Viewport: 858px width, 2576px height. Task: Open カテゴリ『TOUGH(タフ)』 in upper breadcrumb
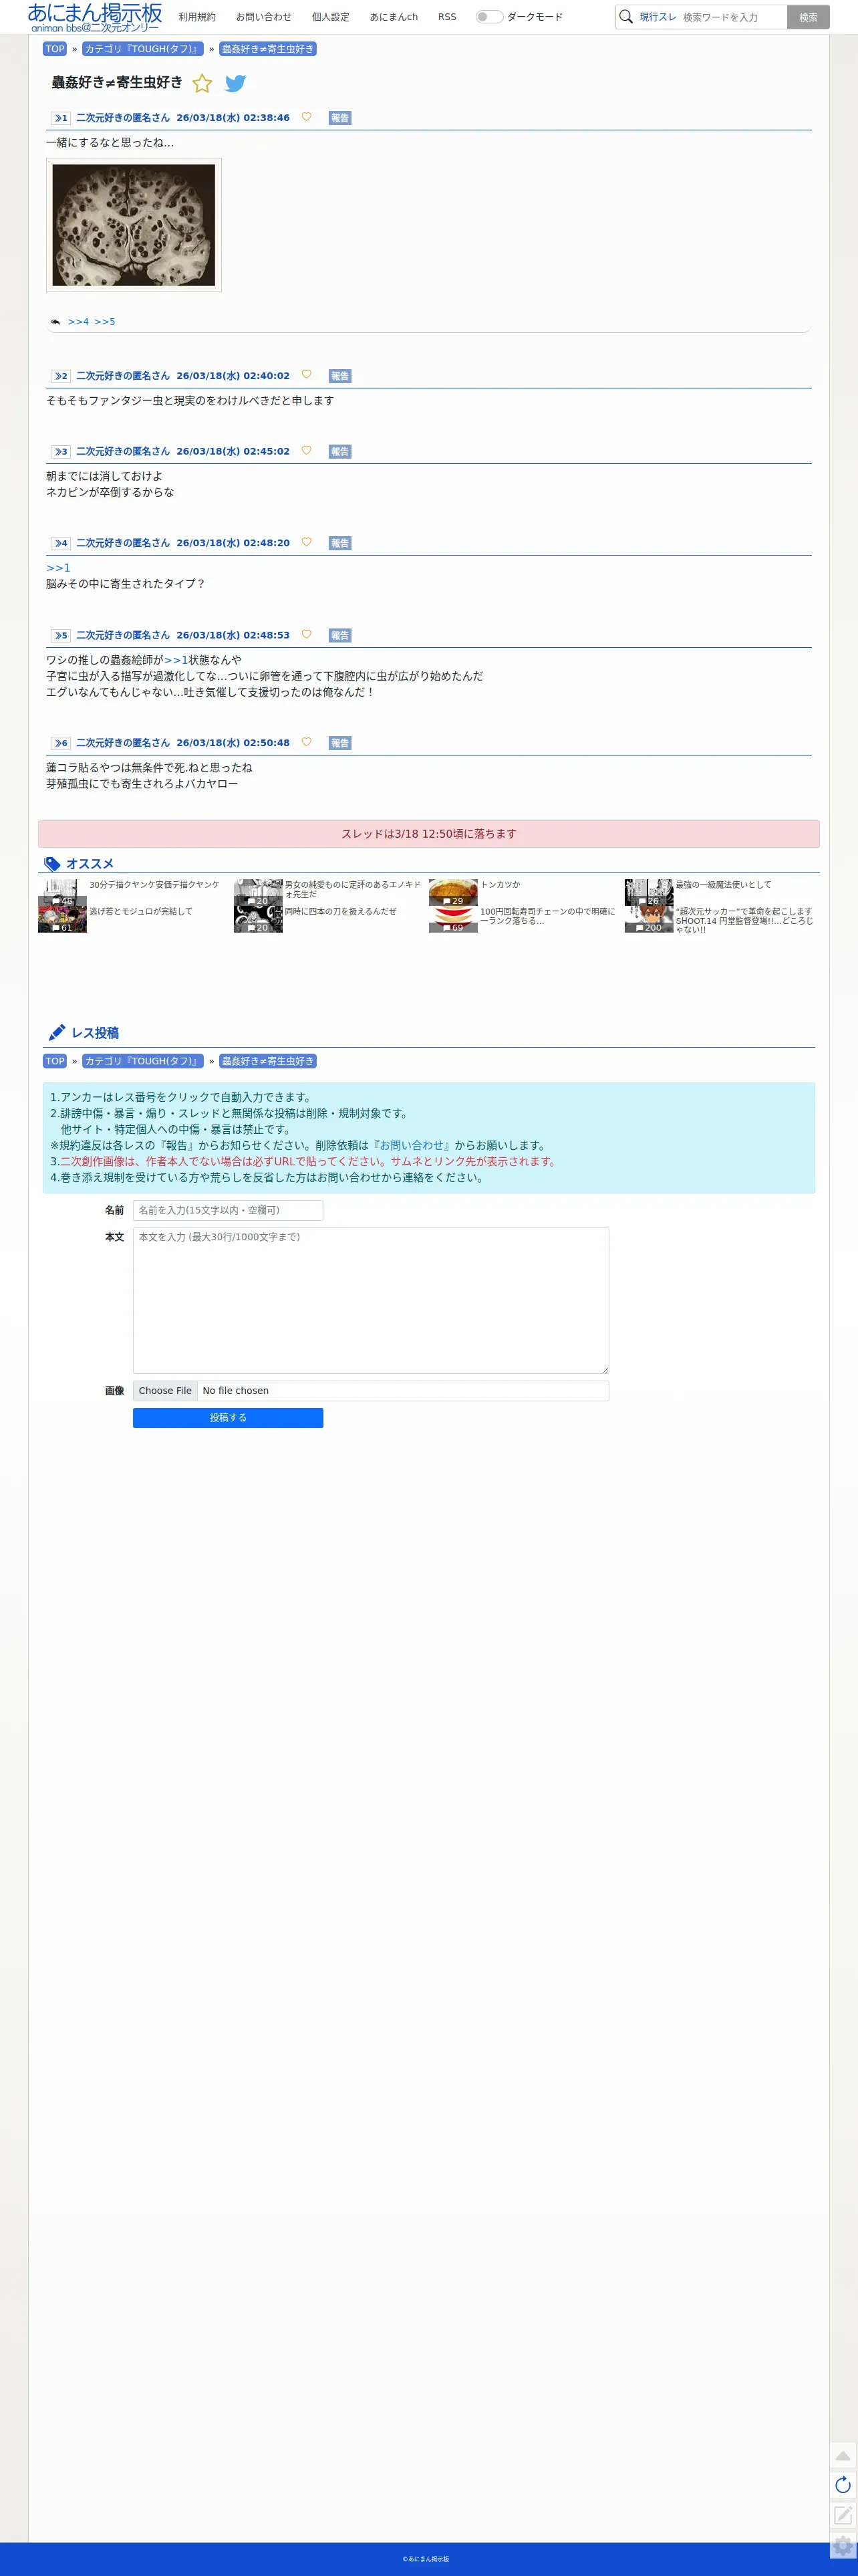(143, 49)
